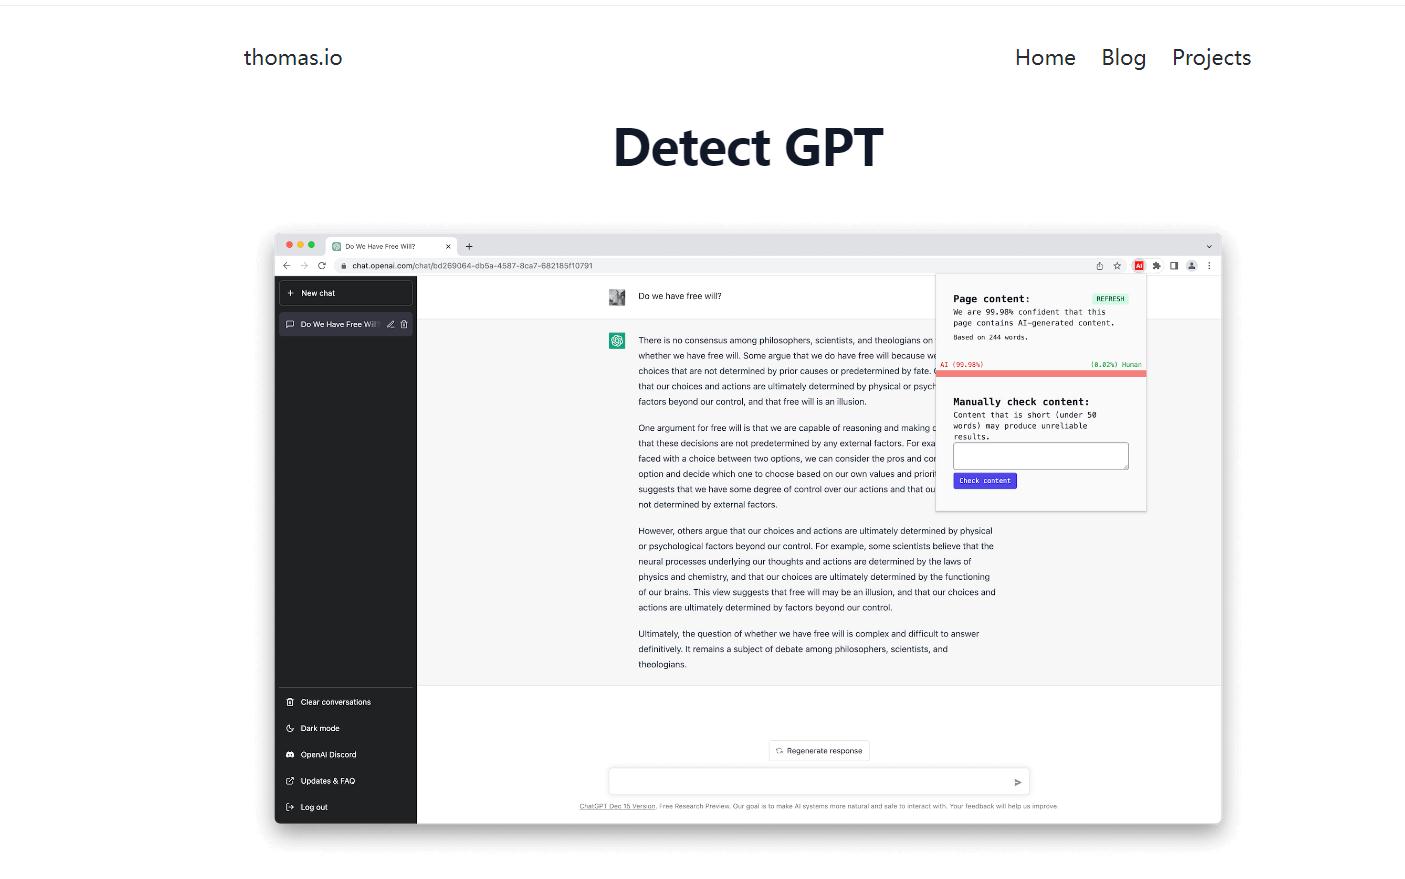Click the green REFRESH badge in the popup
The image size is (1405, 879).
click(x=1110, y=299)
